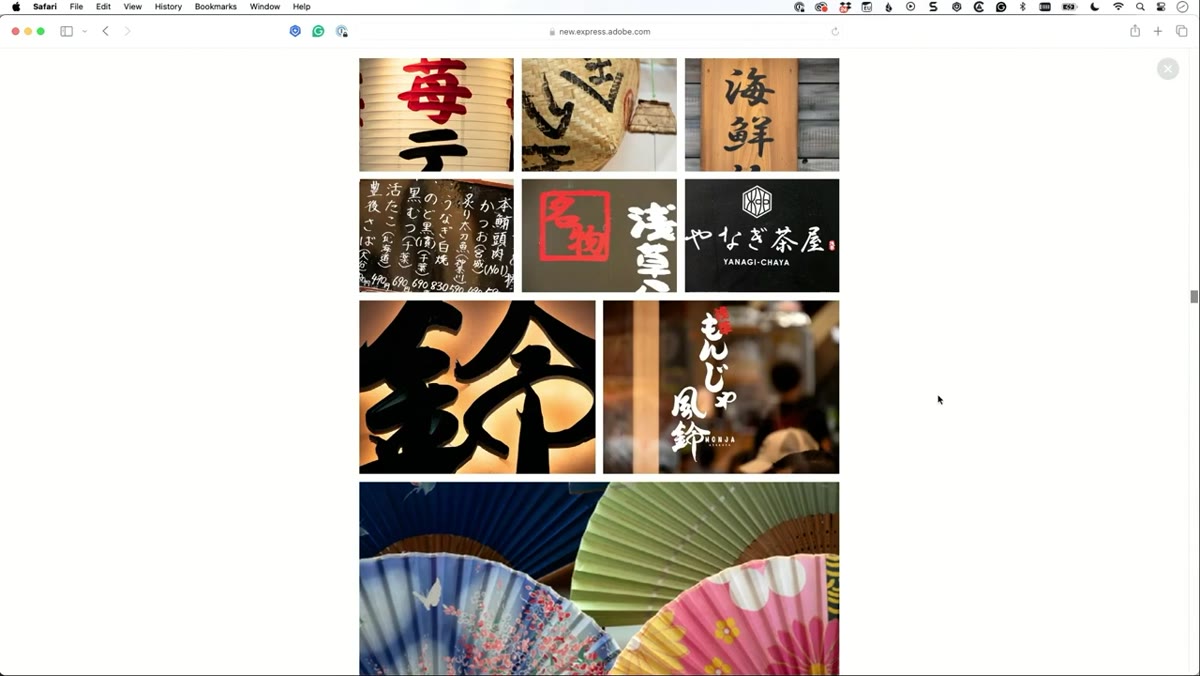Close the gallery with the X button
The image size is (1200, 676).
(x=1168, y=69)
